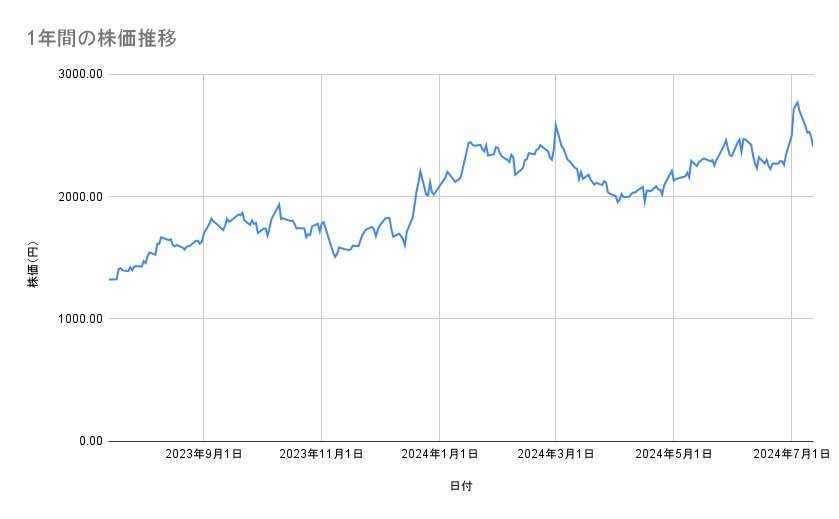
Task: Click the rightmost end point of the blue line
Action: pyautogui.click(x=813, y=145)
